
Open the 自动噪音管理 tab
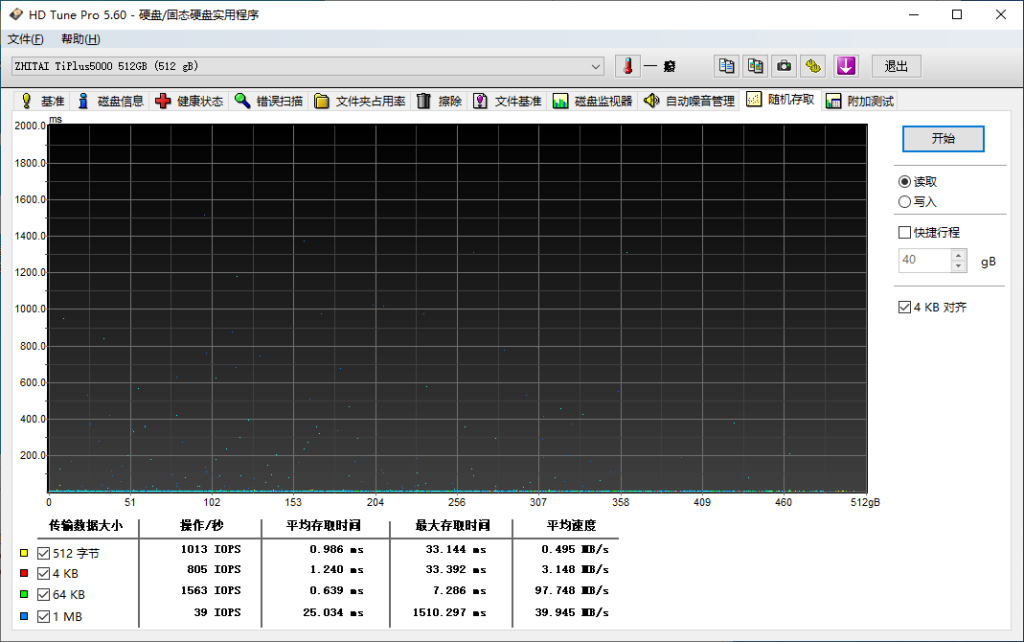tap(689, 101)
